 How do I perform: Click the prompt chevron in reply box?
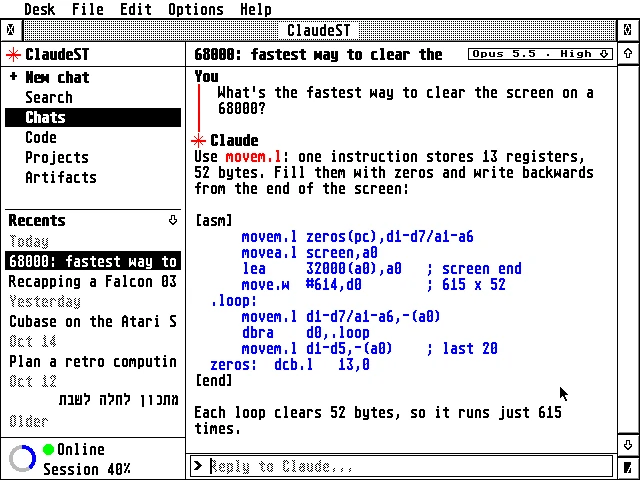pos(198,466)
